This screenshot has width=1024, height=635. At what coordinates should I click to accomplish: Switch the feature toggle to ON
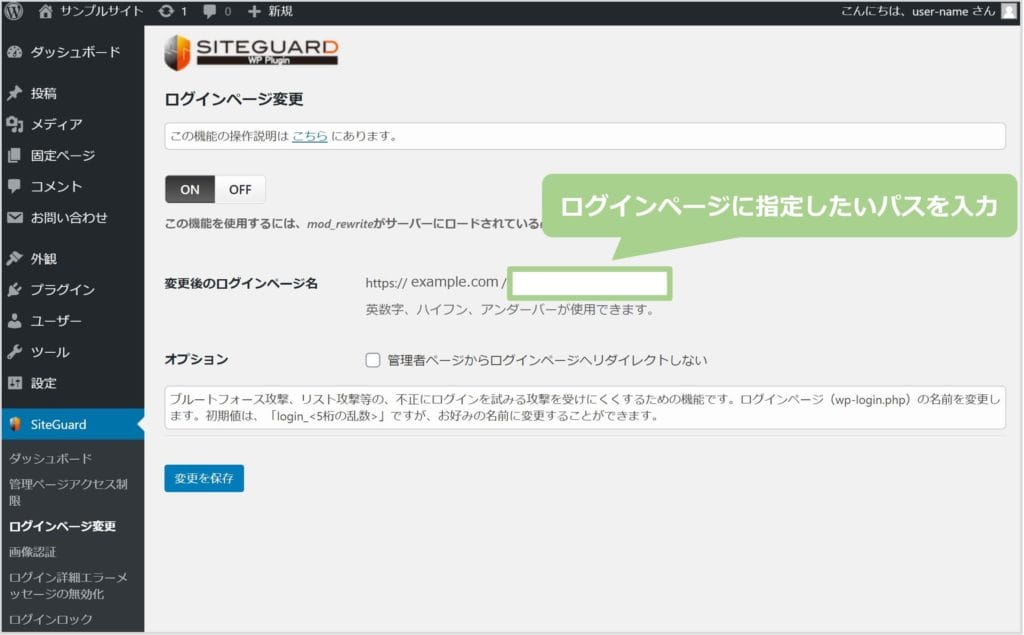[190, 189]
